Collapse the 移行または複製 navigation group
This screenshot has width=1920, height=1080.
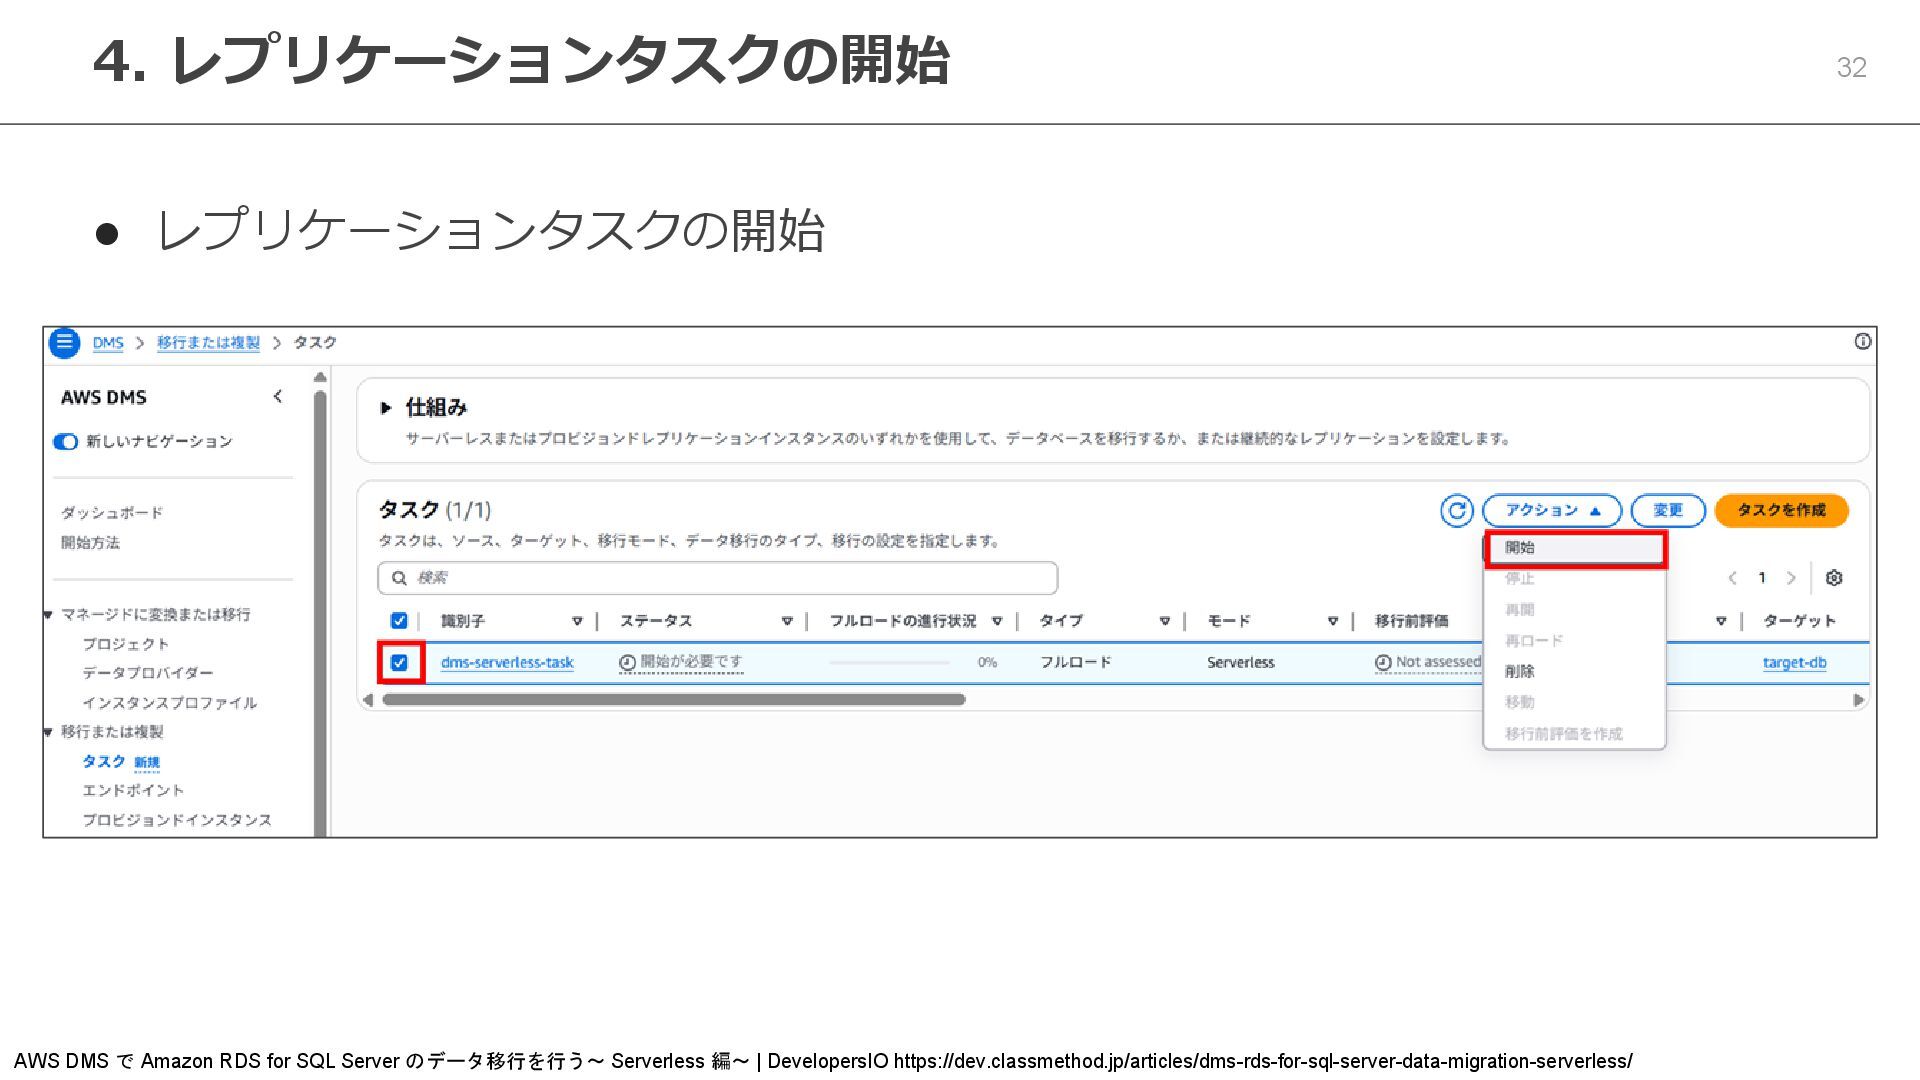click(x=48, y=732)
